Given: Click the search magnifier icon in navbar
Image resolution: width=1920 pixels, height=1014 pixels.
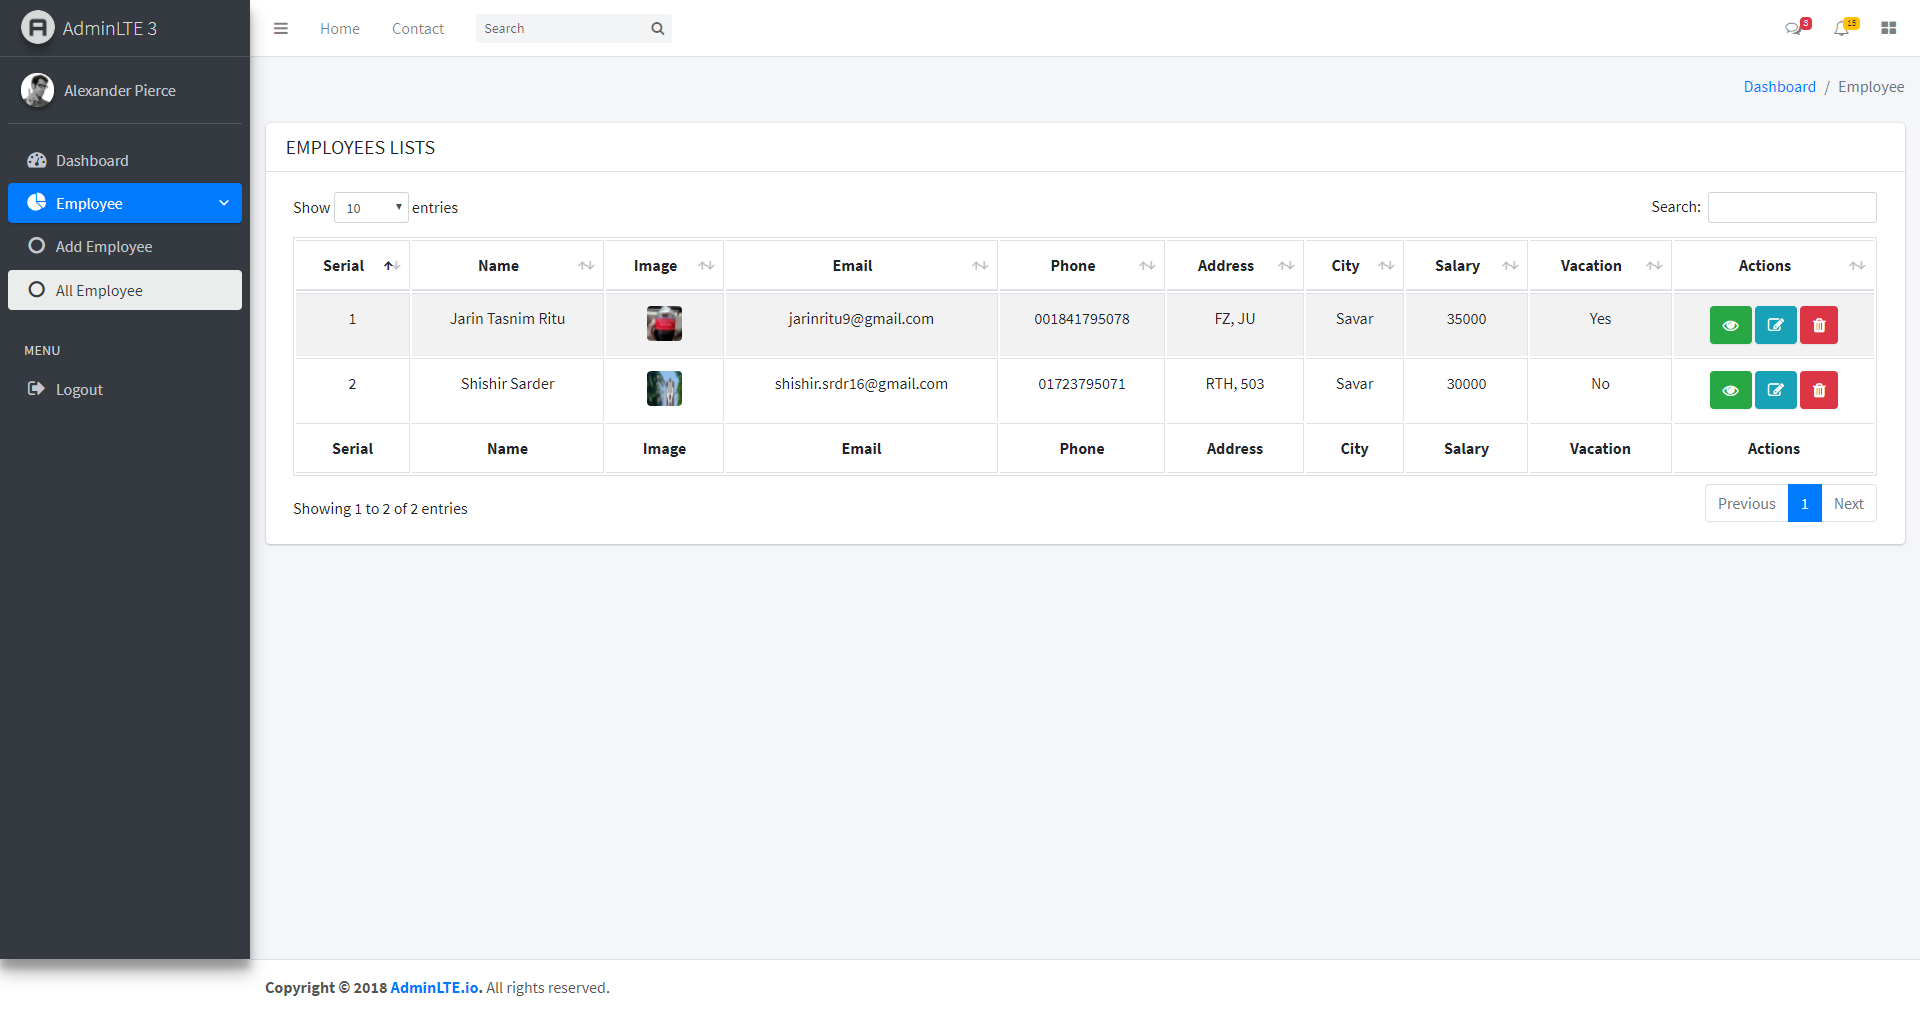Looking at the screenshot, I should pyautogui.click(x=657, y=28).
